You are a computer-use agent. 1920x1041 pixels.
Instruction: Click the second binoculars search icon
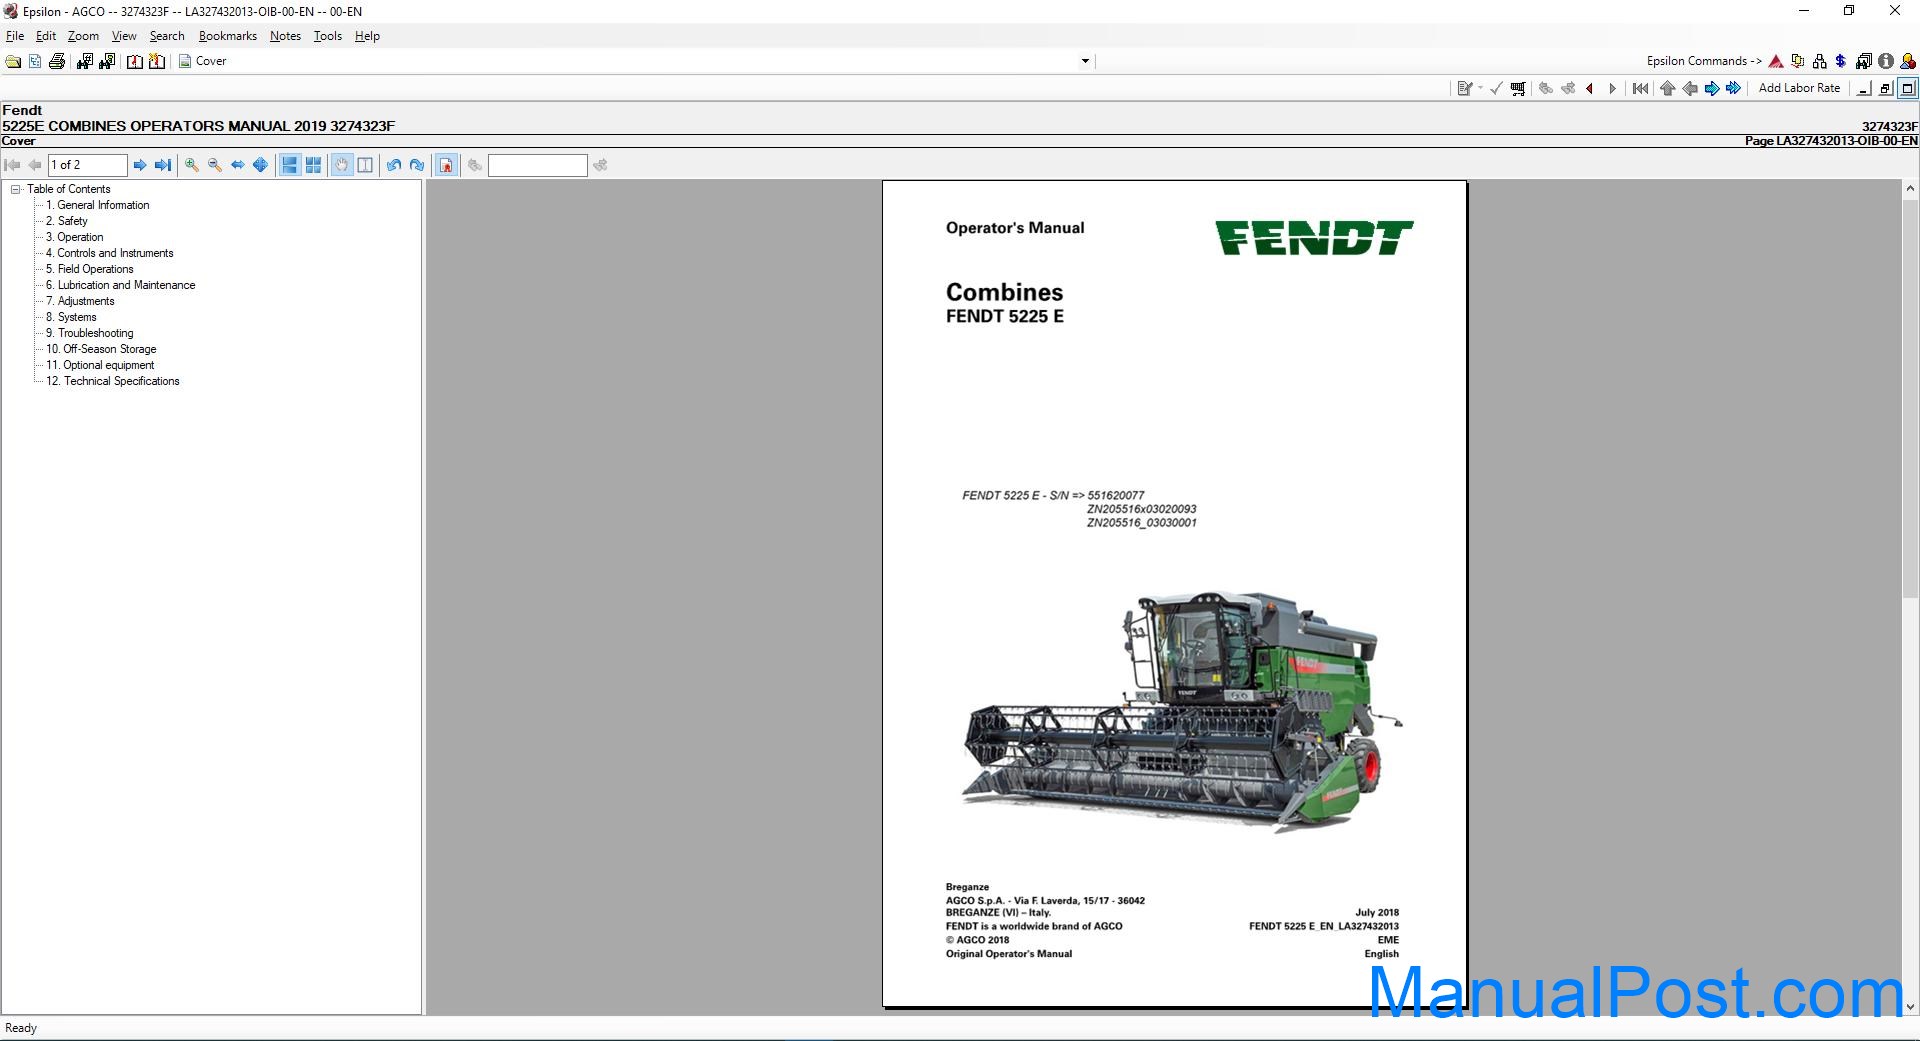[x=107, y=61]
